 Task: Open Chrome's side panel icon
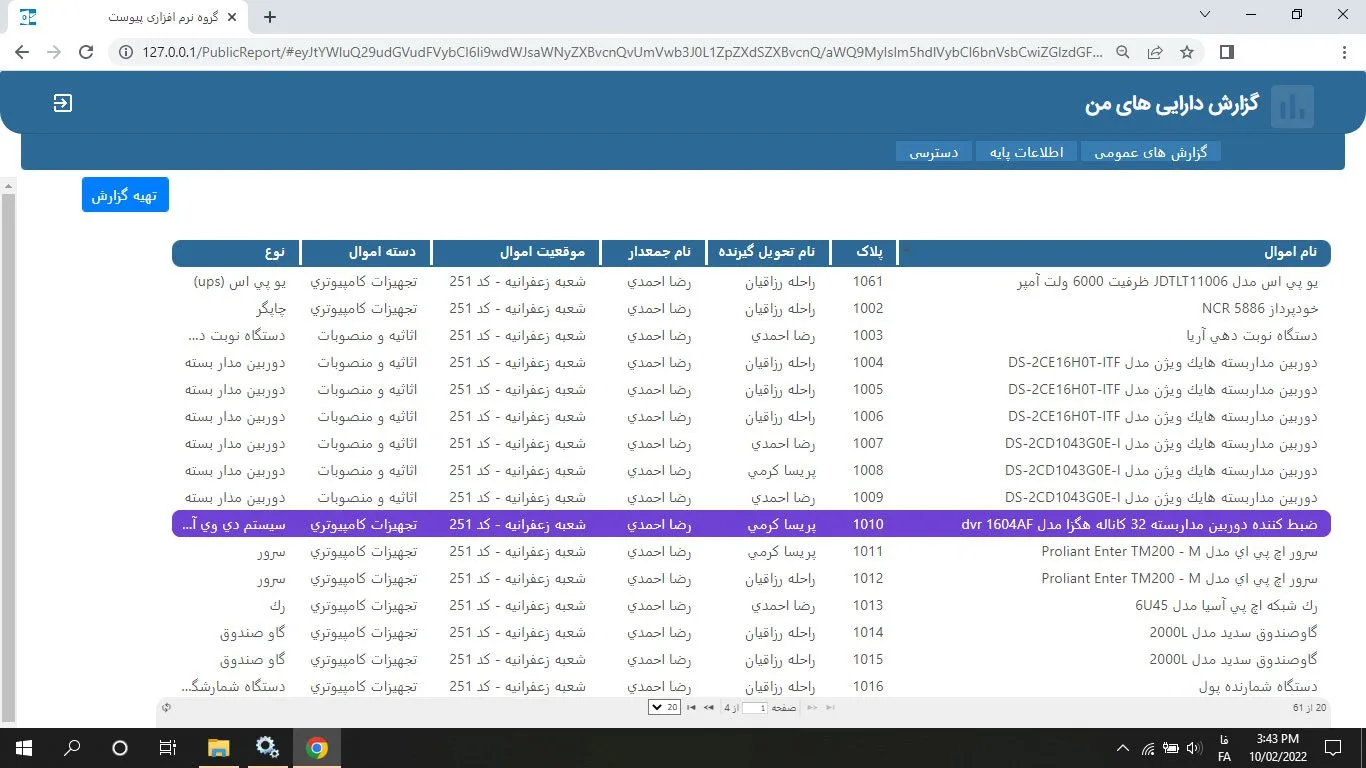coord(1227,52)
